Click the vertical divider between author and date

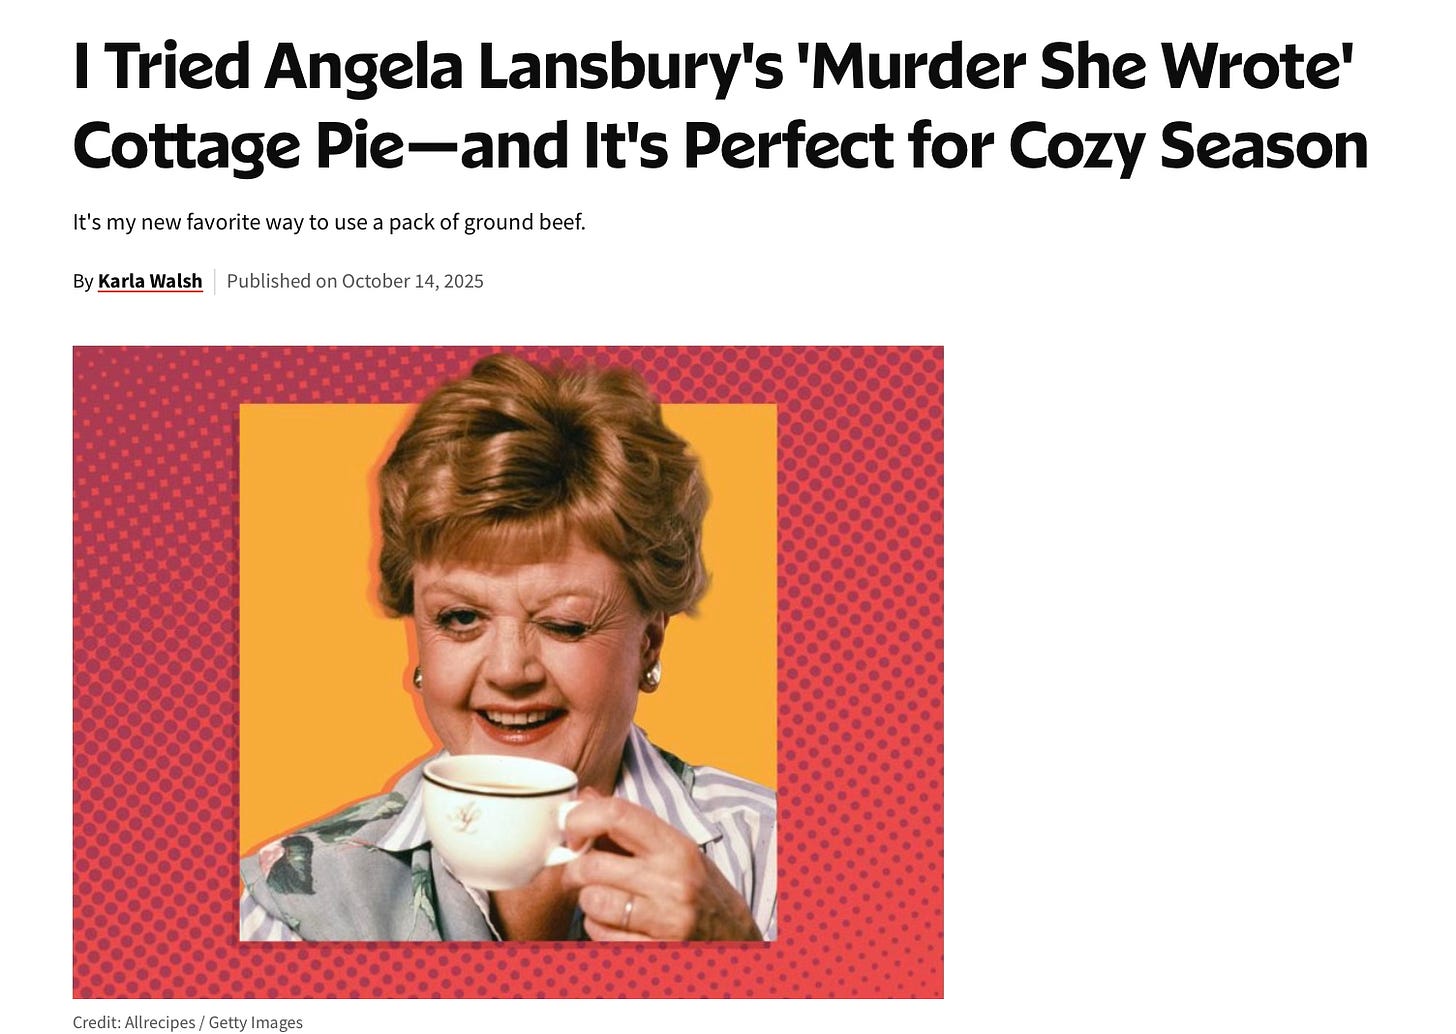[215, 281]
